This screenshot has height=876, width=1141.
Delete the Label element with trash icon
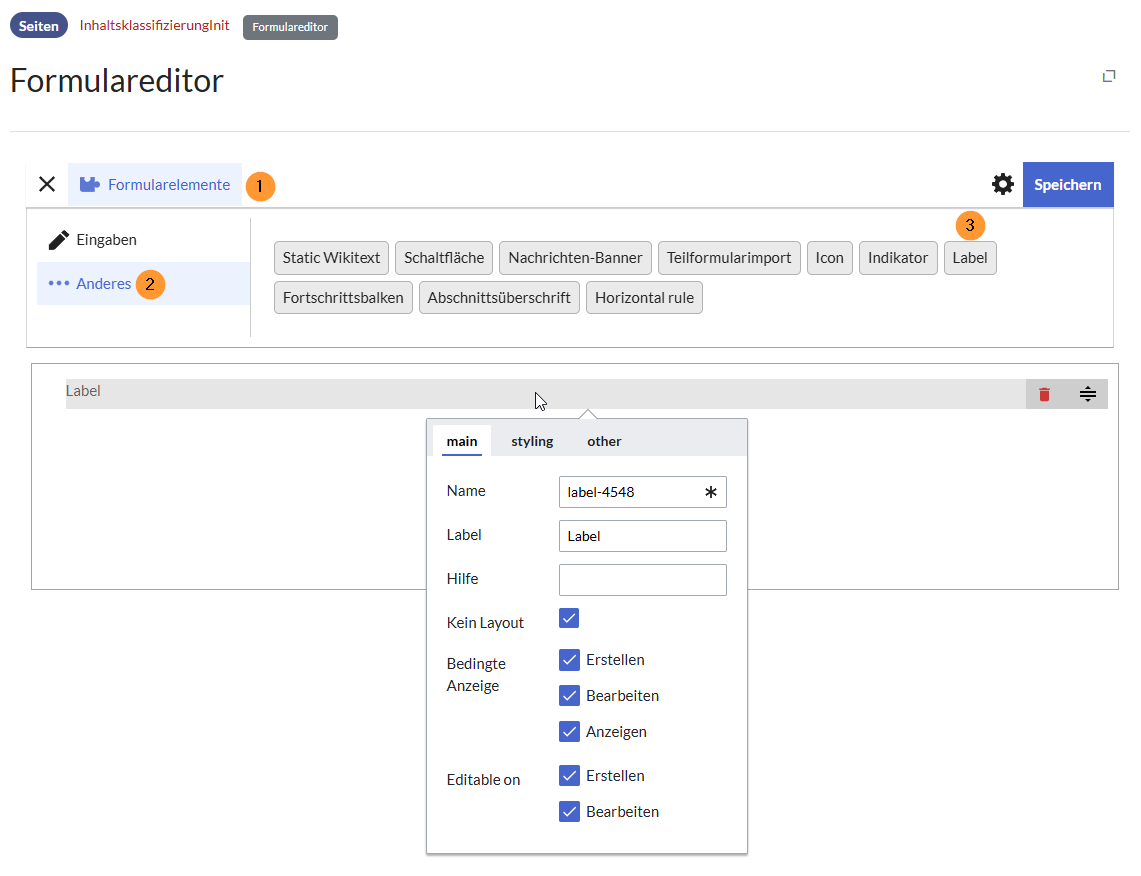(x=1044, y=394)
